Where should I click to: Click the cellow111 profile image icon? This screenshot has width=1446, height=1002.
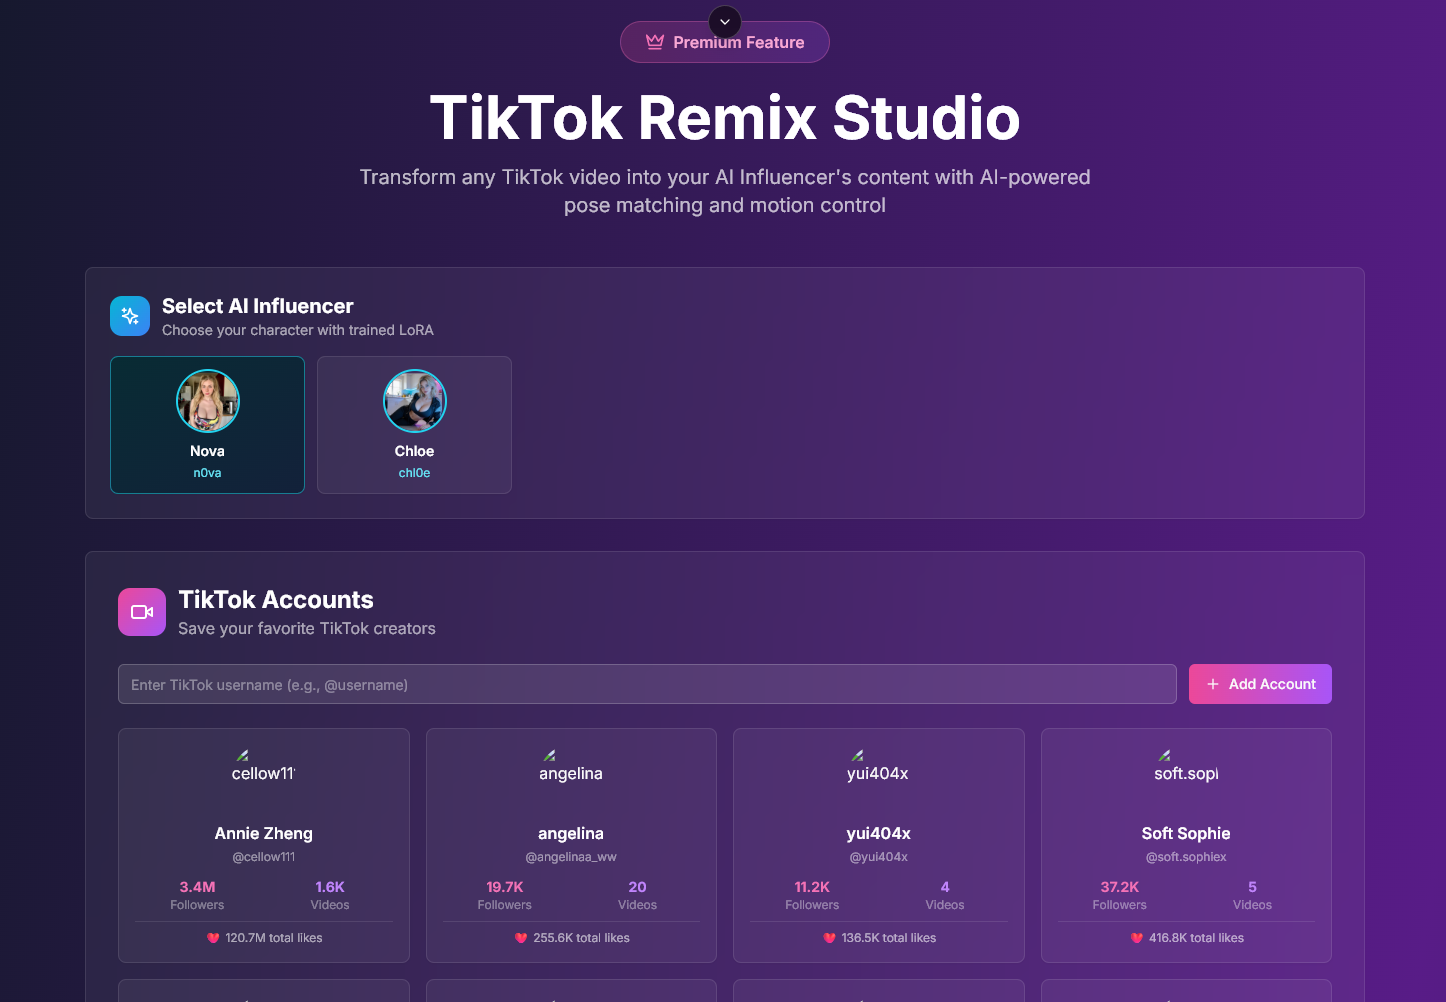(x=243, y=756)
